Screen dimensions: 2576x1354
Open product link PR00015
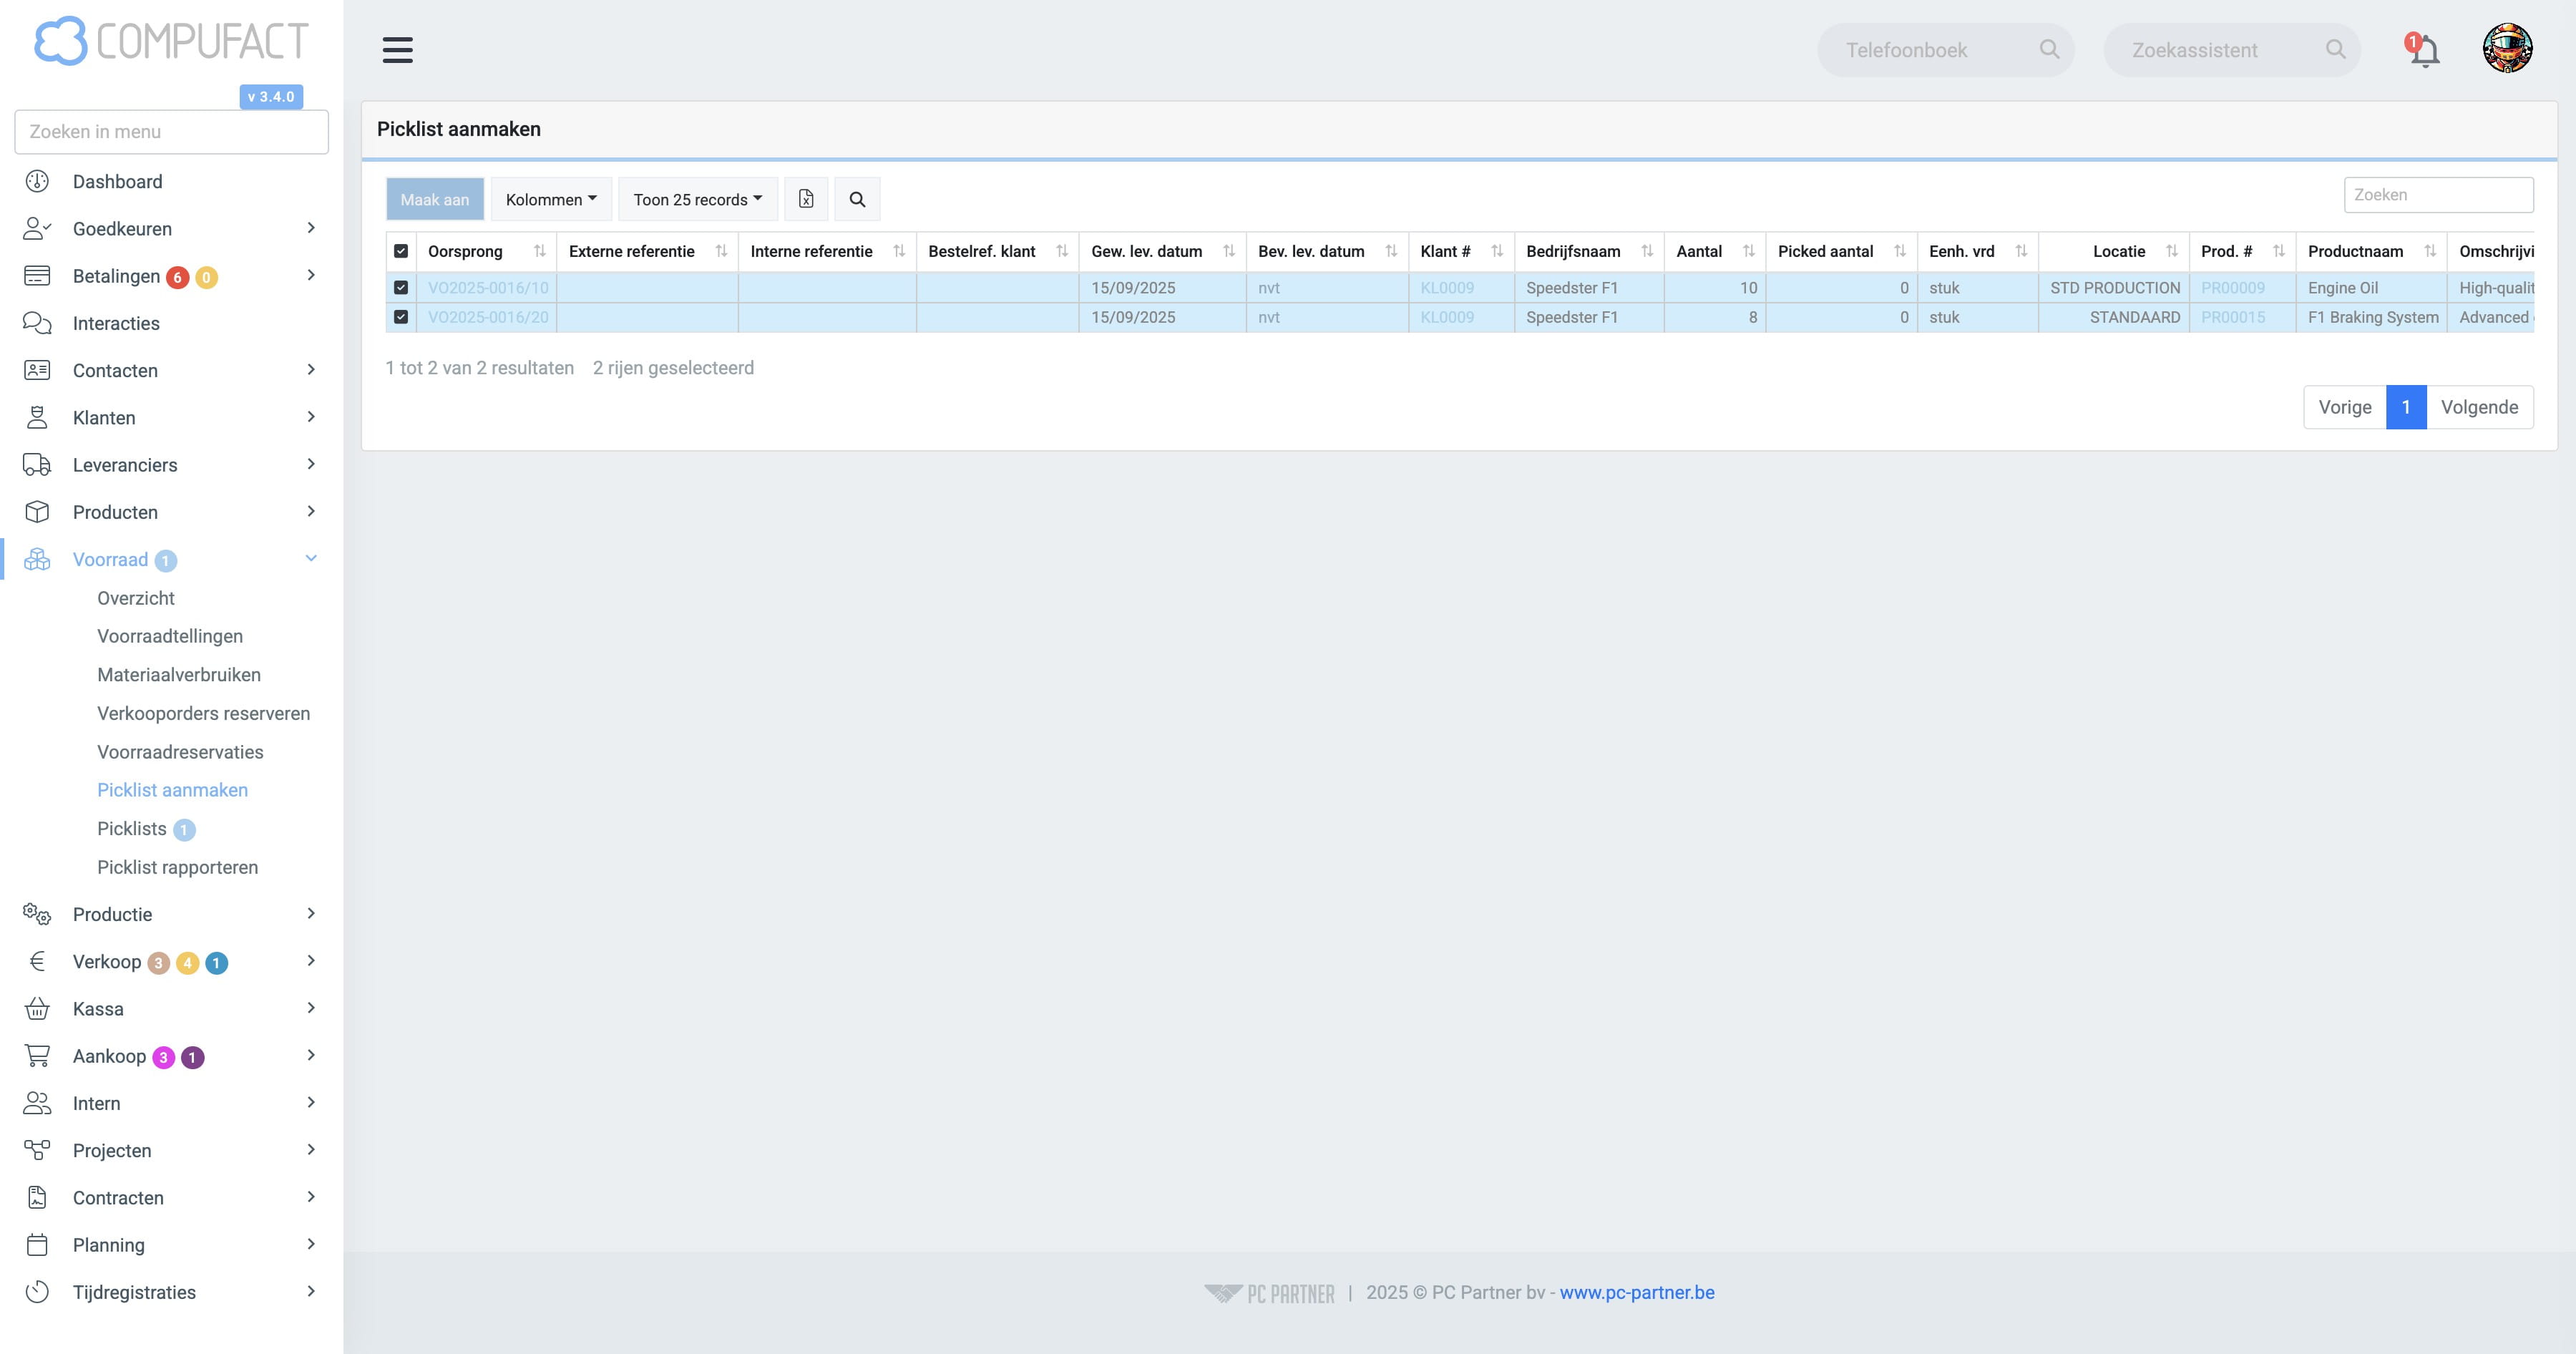click(2233, 317)
